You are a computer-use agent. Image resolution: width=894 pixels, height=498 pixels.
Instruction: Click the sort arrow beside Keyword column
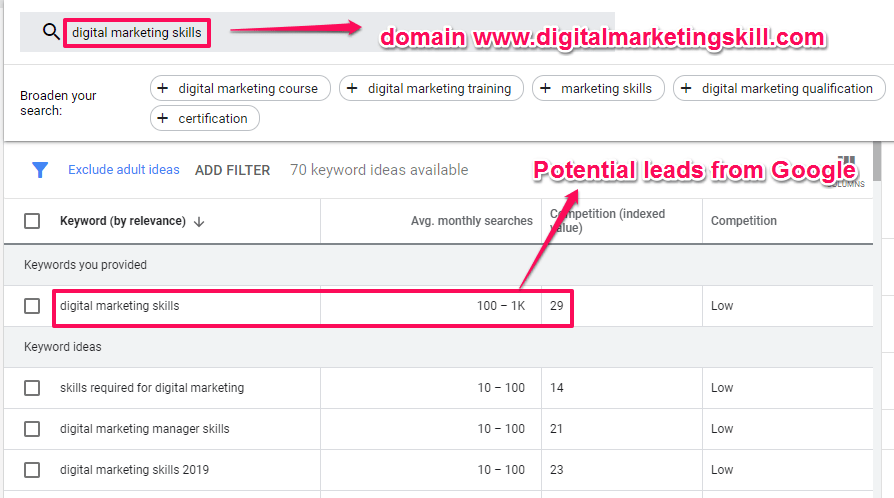pos(199,221)
